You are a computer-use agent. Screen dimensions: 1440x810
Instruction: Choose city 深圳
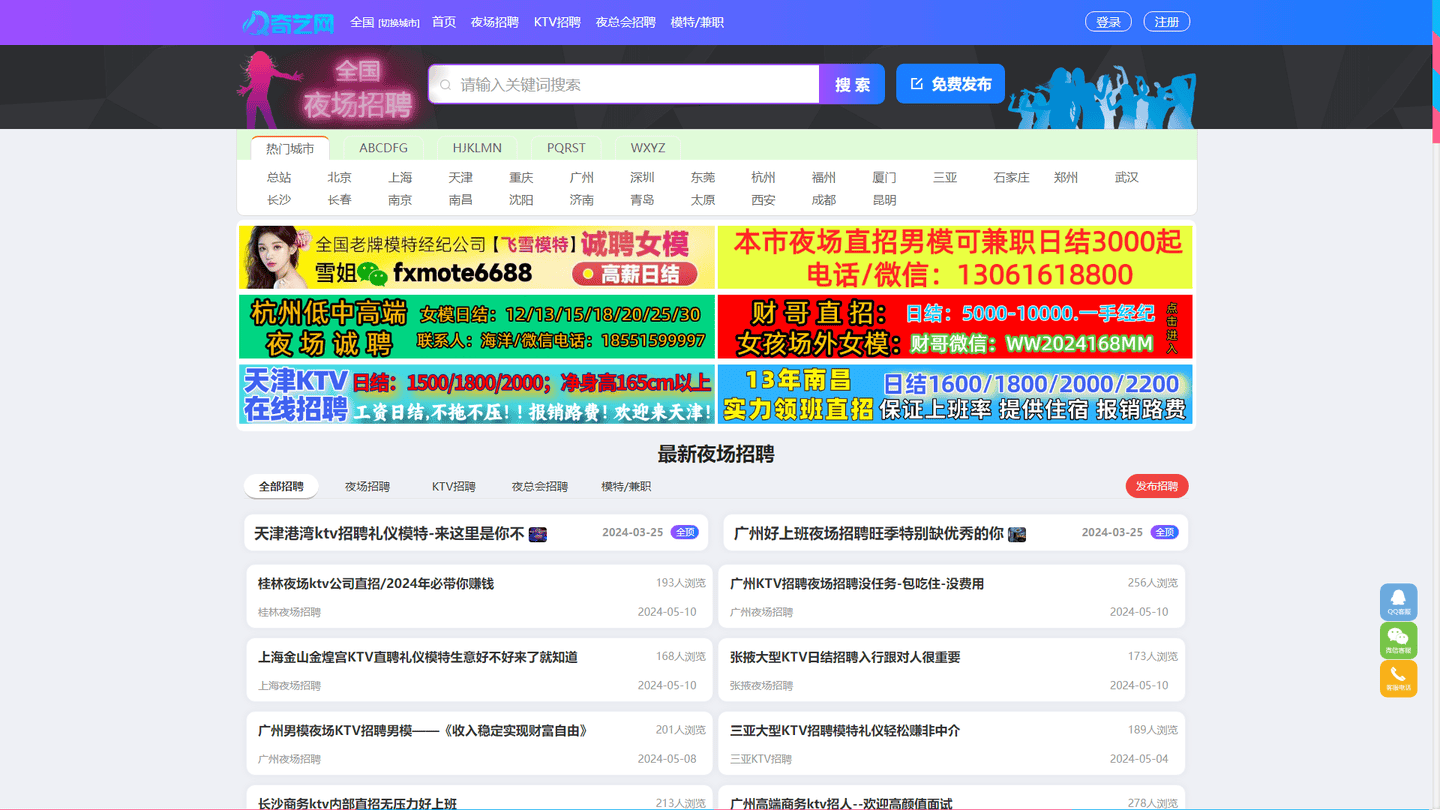pyautogui.click(x=642, y=177)
